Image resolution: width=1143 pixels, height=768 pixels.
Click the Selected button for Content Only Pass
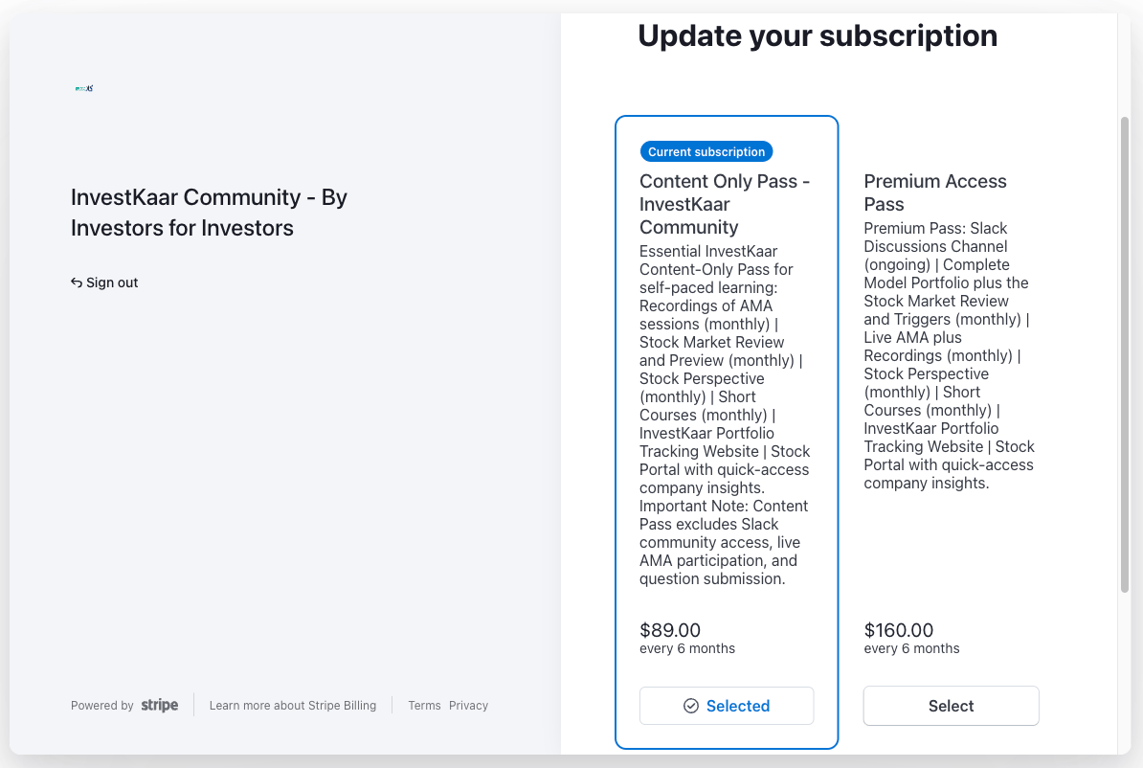pyautogui.click(x=727, y=706)
